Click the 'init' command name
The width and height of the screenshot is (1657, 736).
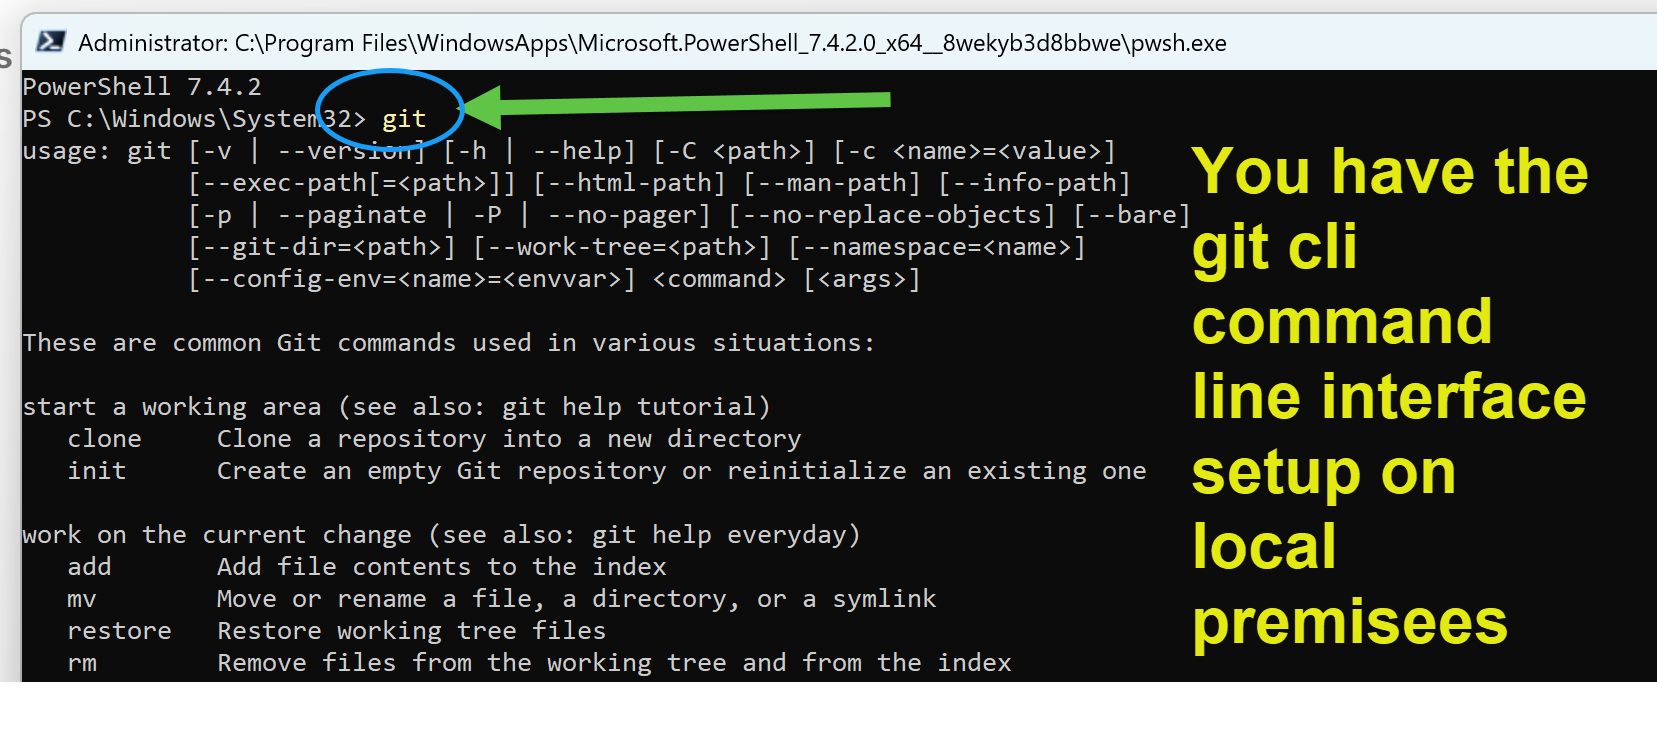point(97,471)
